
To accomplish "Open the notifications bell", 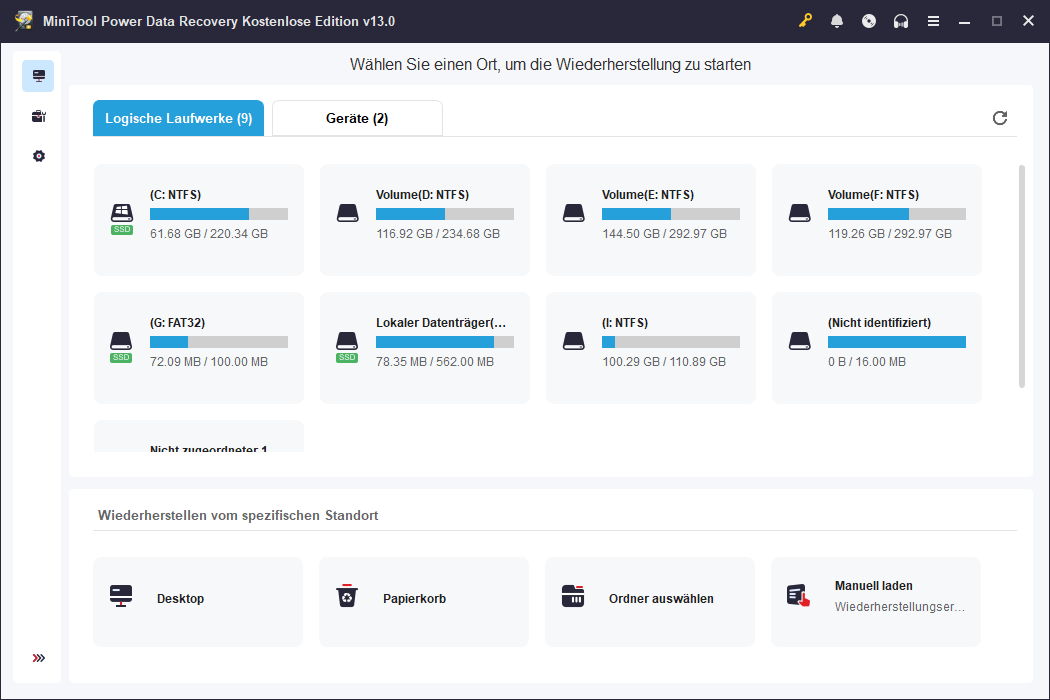I will (837, 21).
